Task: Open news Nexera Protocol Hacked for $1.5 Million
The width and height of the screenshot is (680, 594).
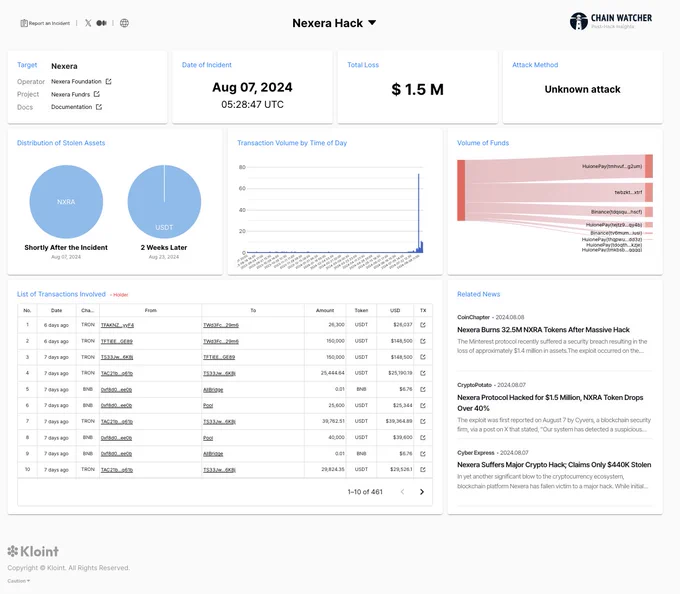Action: tap(550, 403)
